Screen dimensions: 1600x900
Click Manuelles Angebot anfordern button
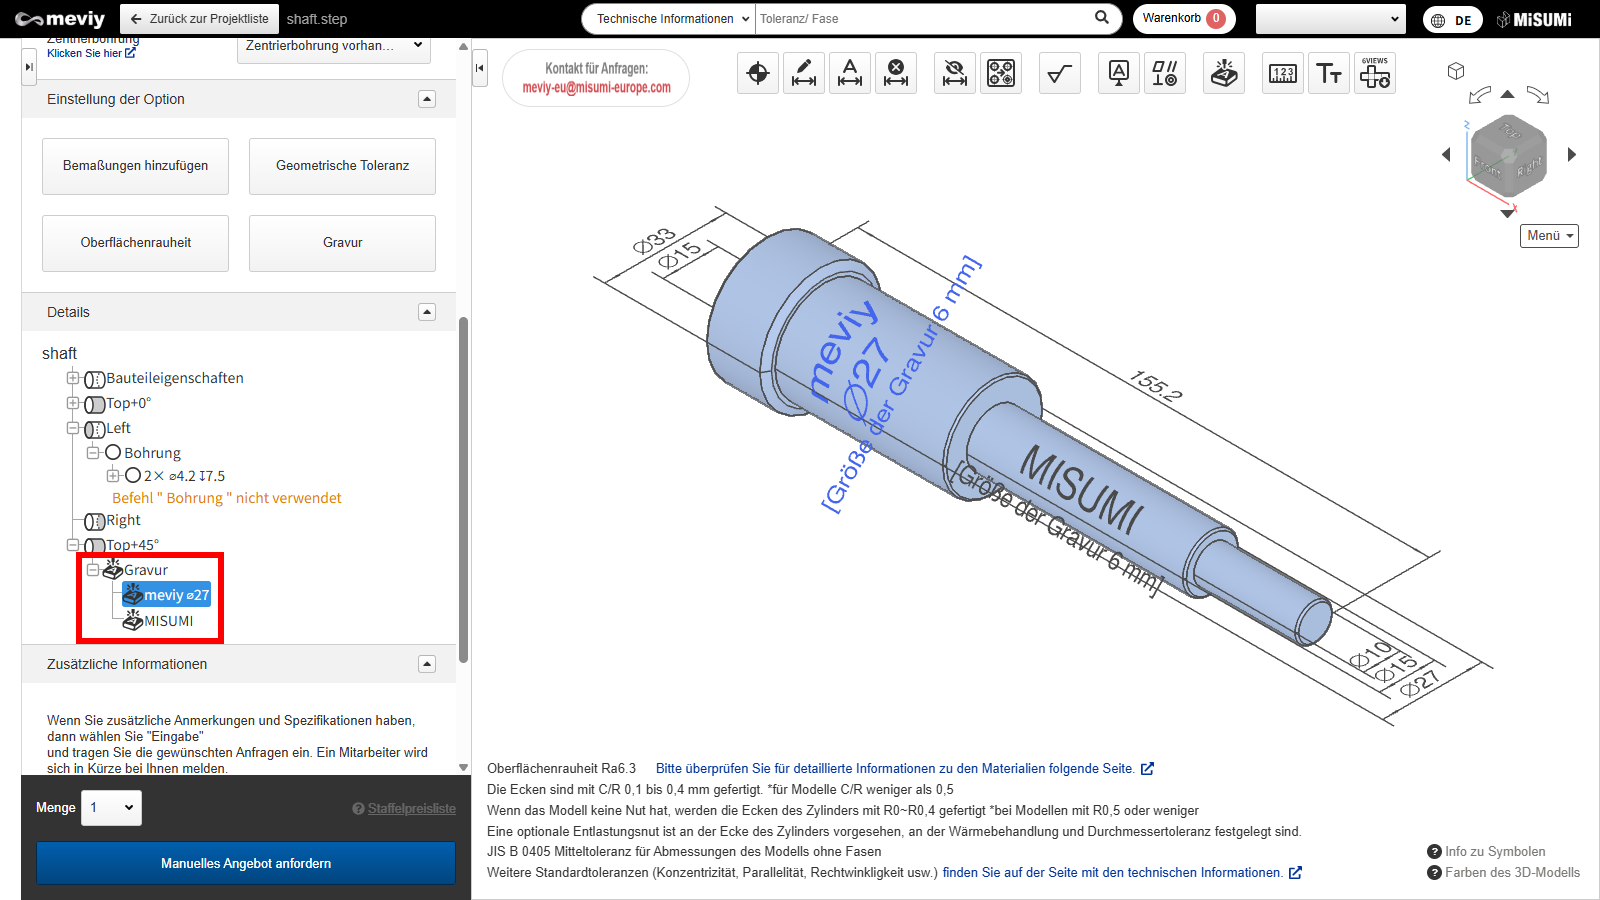click(246, 863)
